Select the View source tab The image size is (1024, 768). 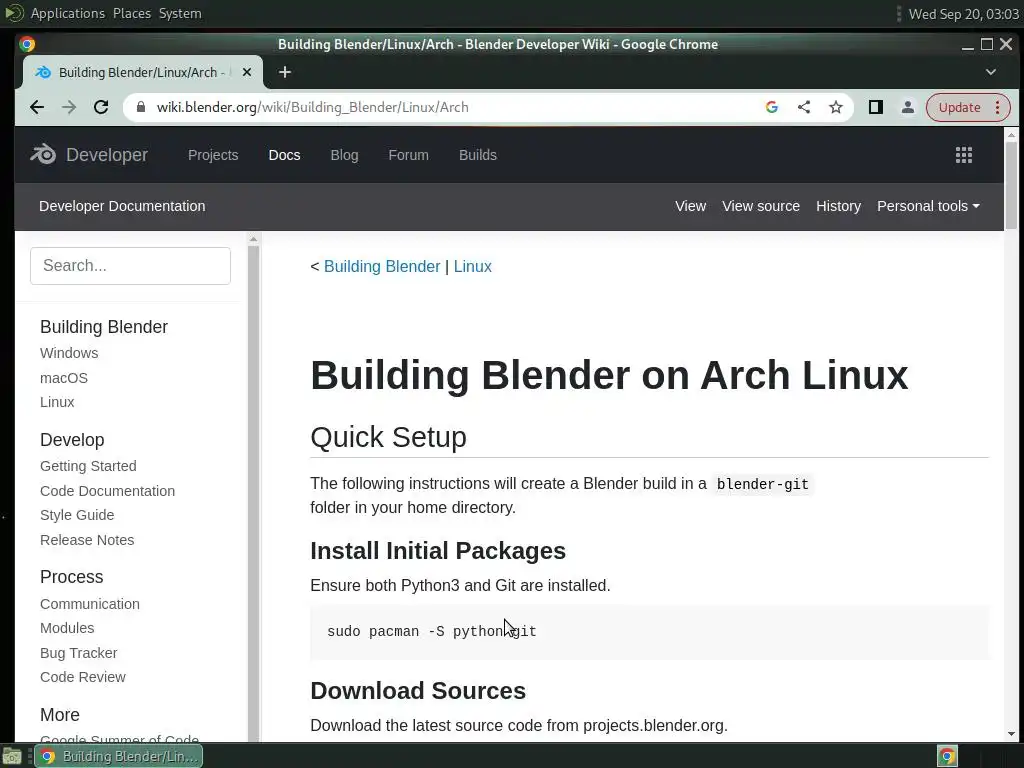tap(761, 206)
